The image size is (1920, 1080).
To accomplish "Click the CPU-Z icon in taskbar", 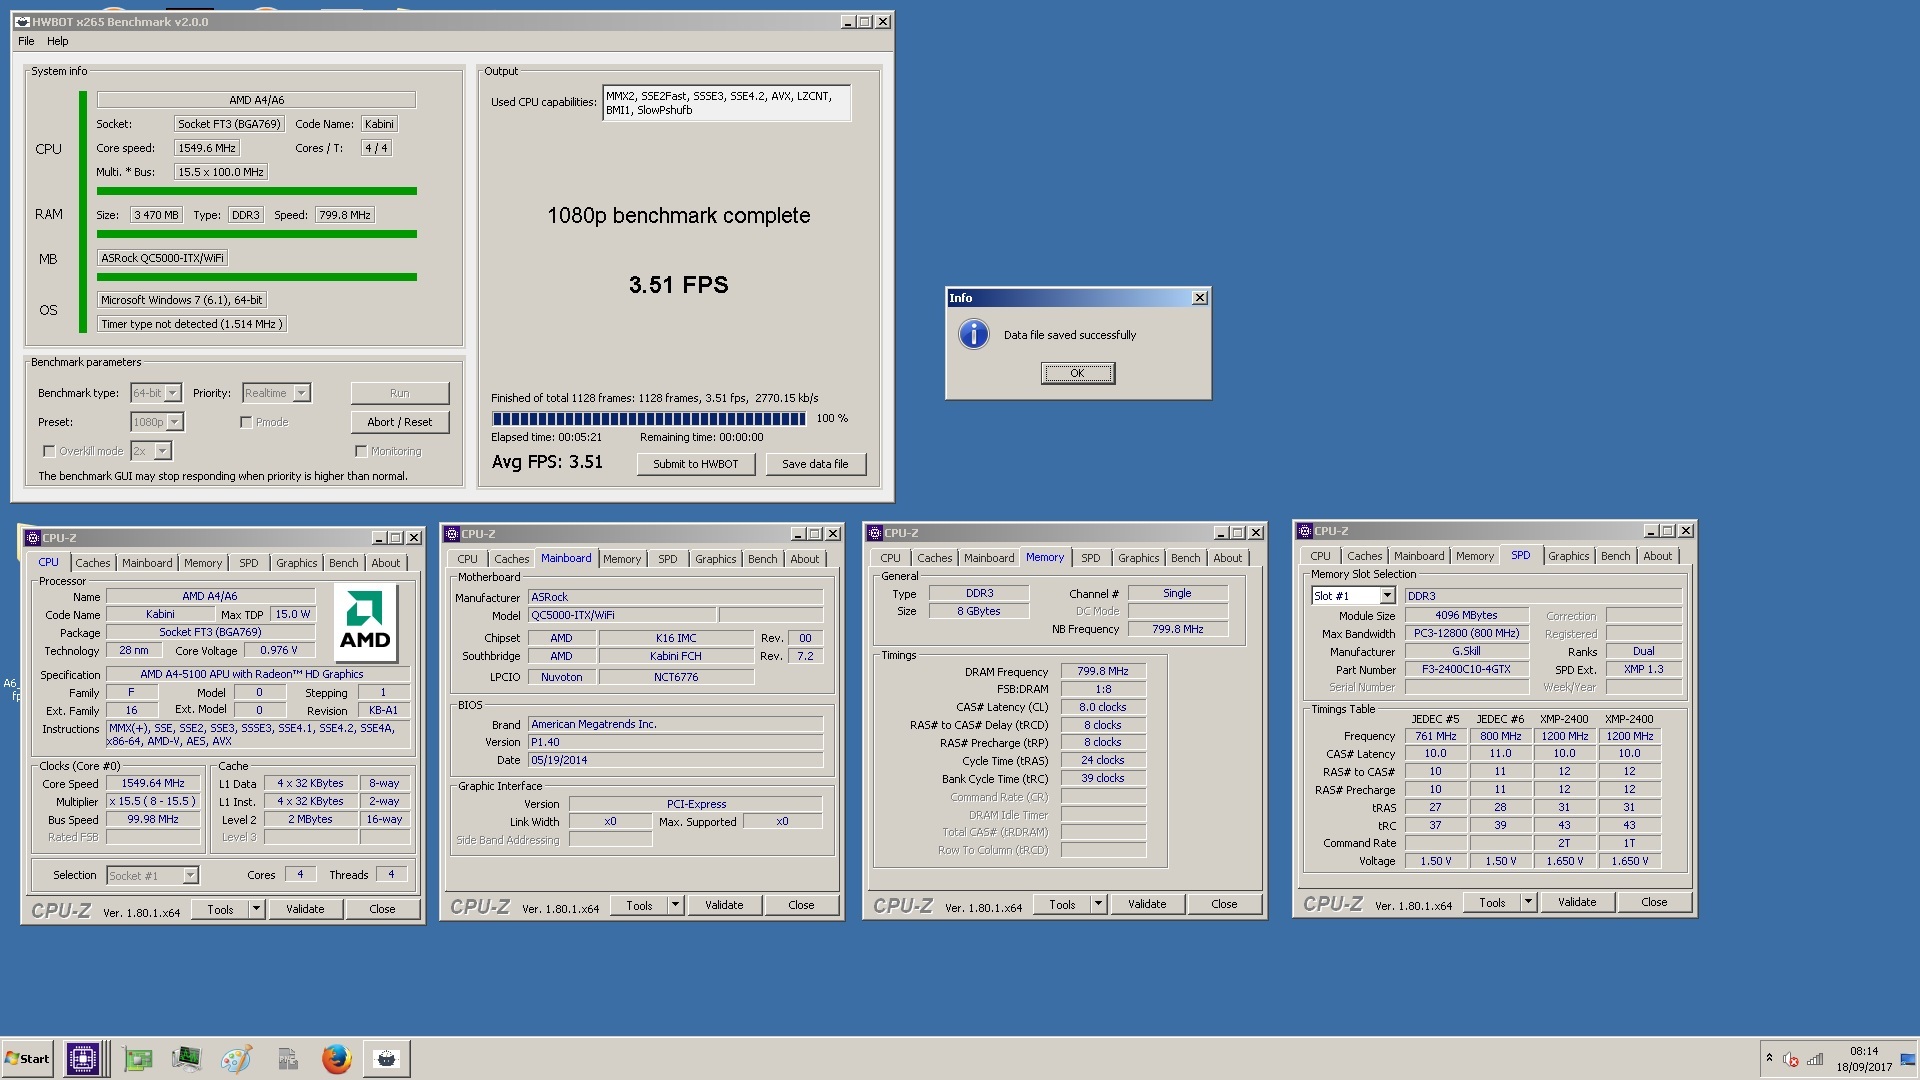I will [x=83, y=1059].
